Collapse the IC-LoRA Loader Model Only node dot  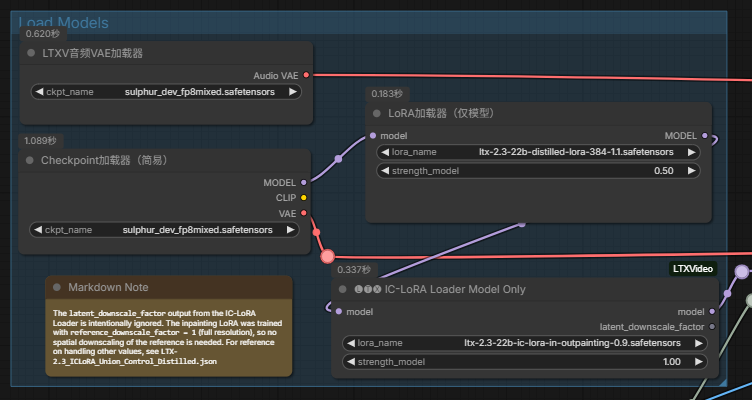point(342,289)
